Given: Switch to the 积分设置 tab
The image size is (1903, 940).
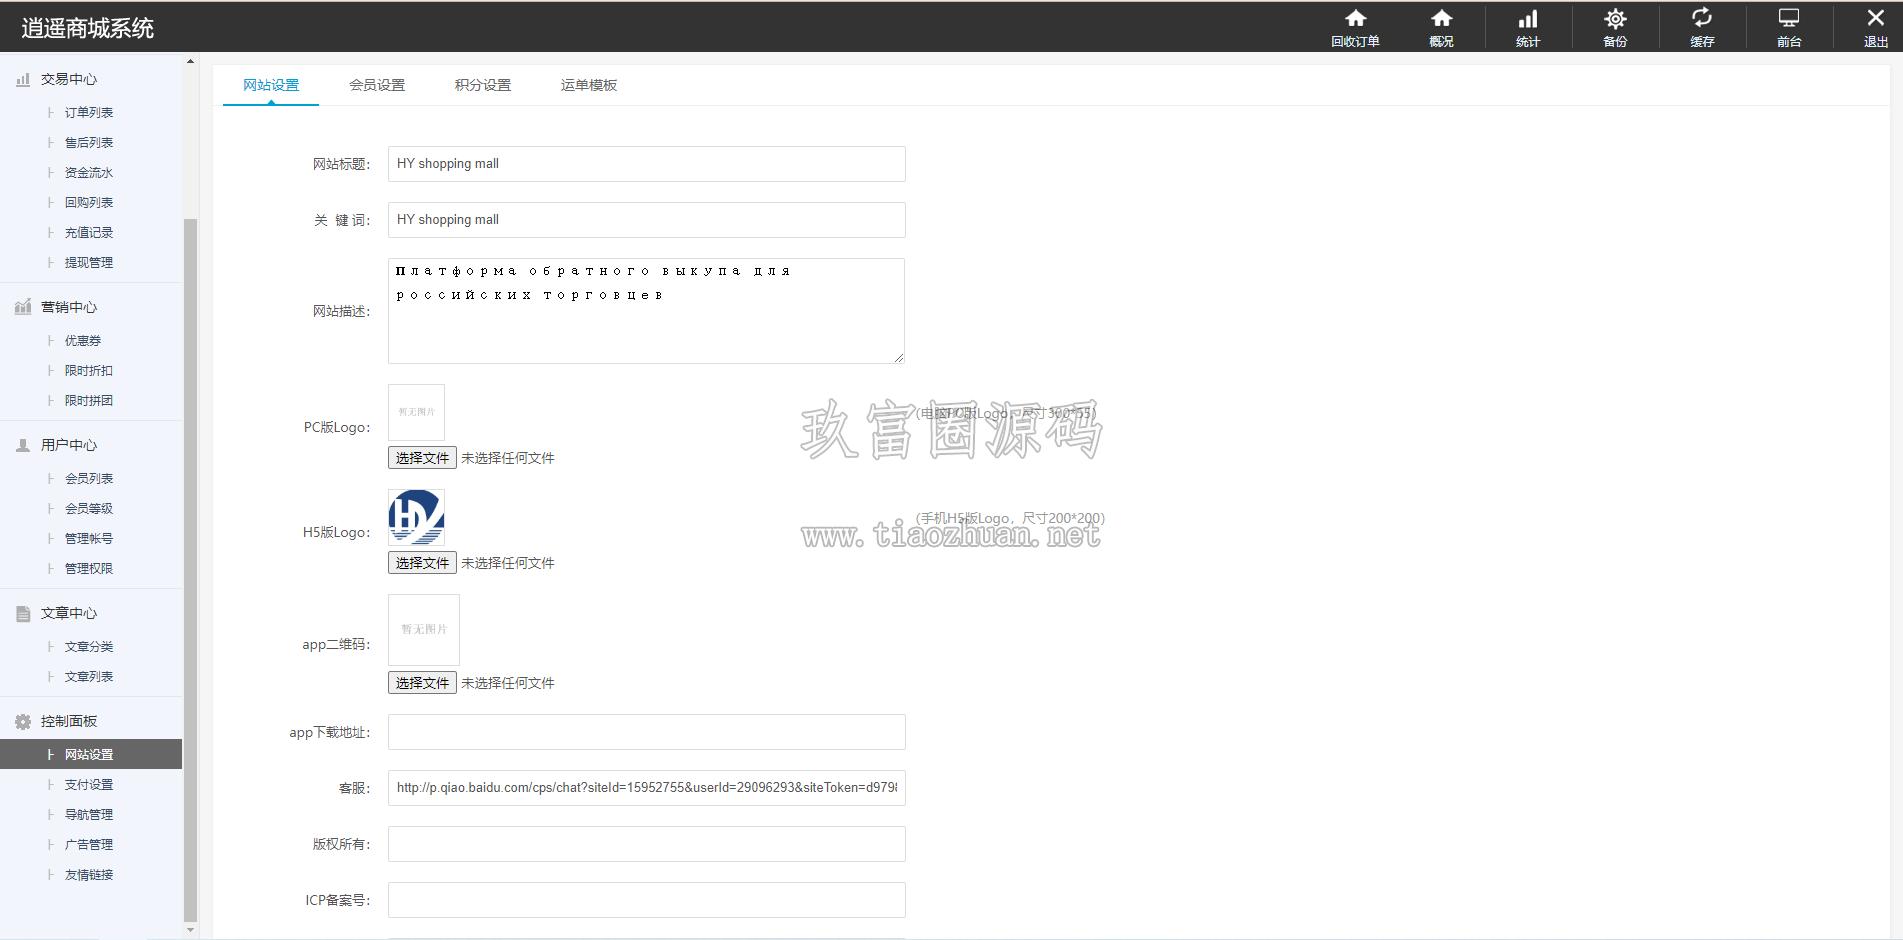Looking at the screenshot, I should (x=483, y=85).
